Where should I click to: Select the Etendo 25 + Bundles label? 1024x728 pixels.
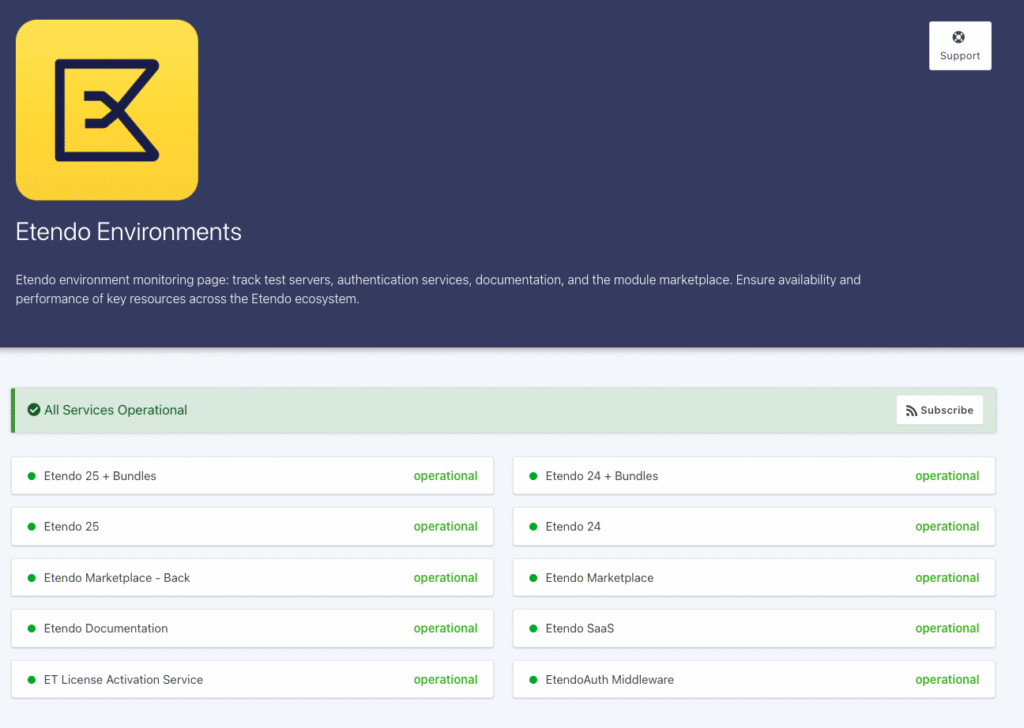point(100,476)
